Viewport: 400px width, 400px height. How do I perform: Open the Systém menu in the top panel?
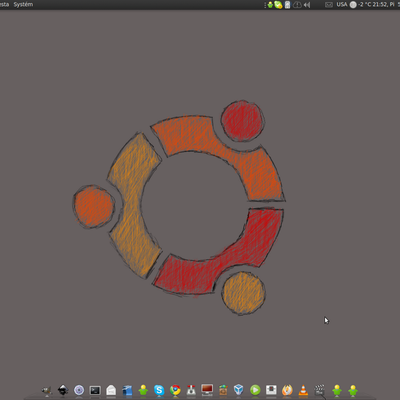pos(23,4)
